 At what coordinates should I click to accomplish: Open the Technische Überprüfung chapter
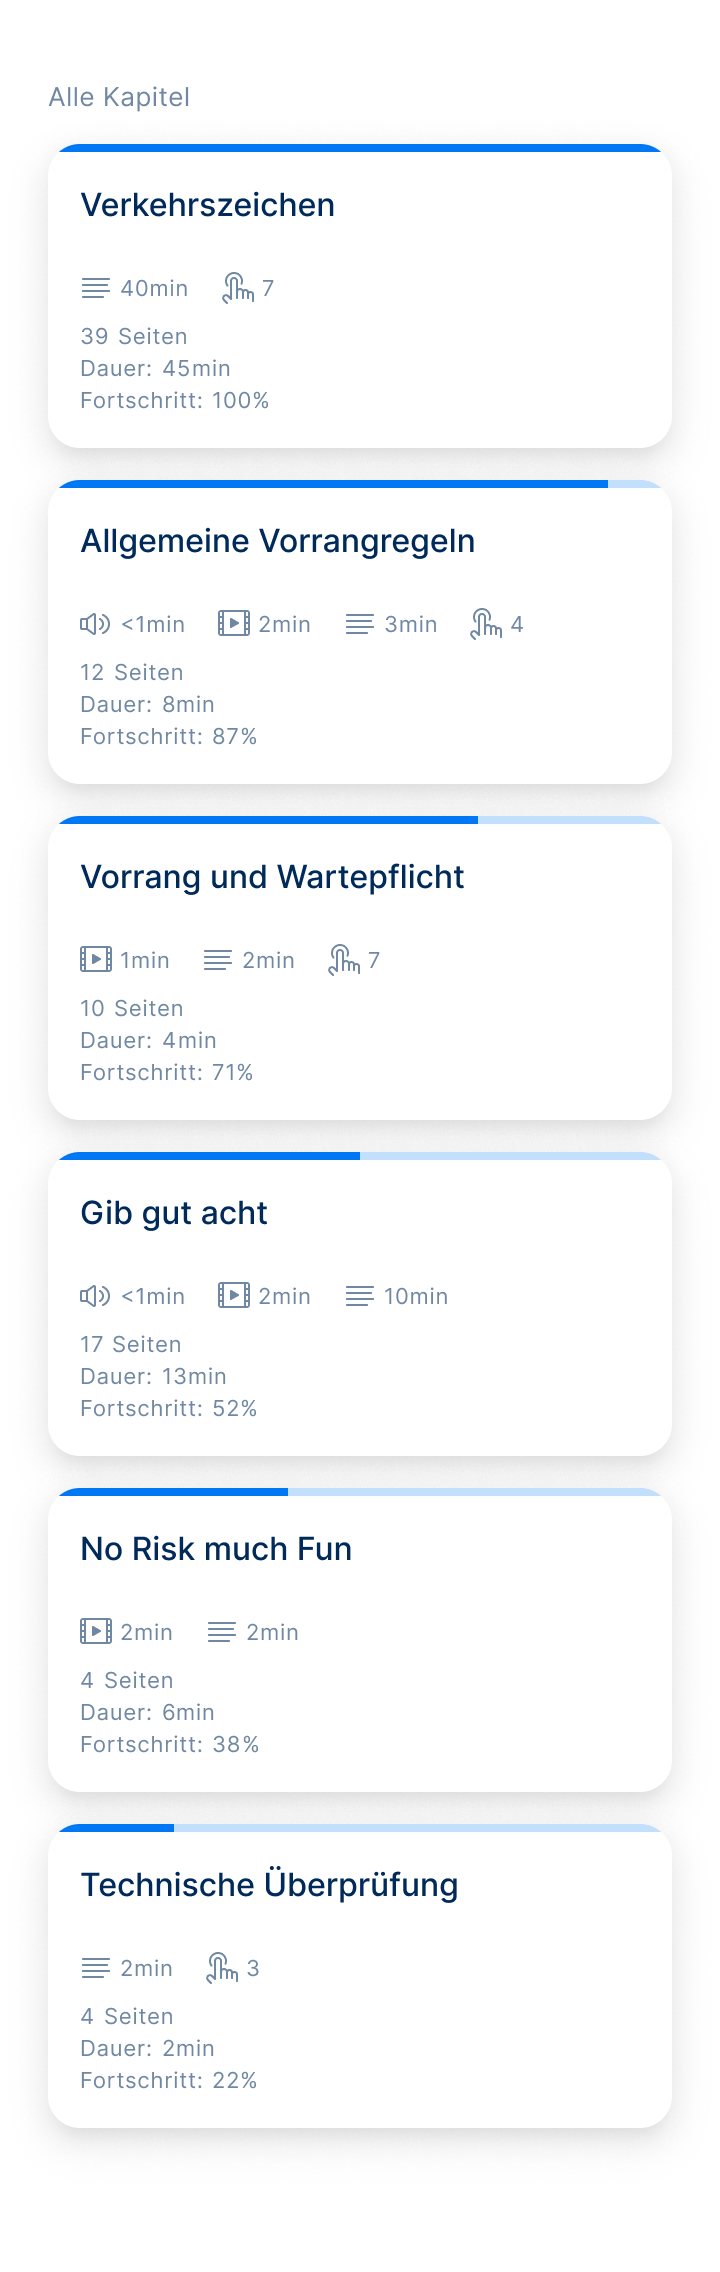click(360, 1976)
